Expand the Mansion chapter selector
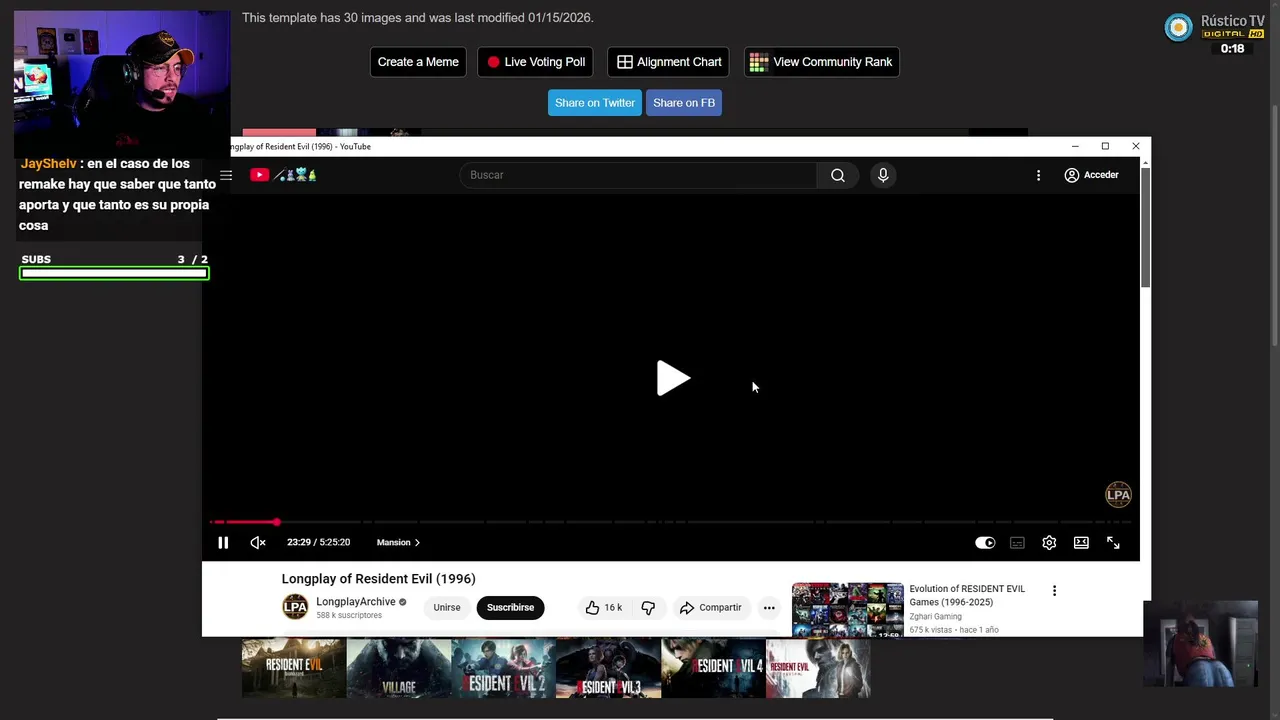 coord(398,542)
